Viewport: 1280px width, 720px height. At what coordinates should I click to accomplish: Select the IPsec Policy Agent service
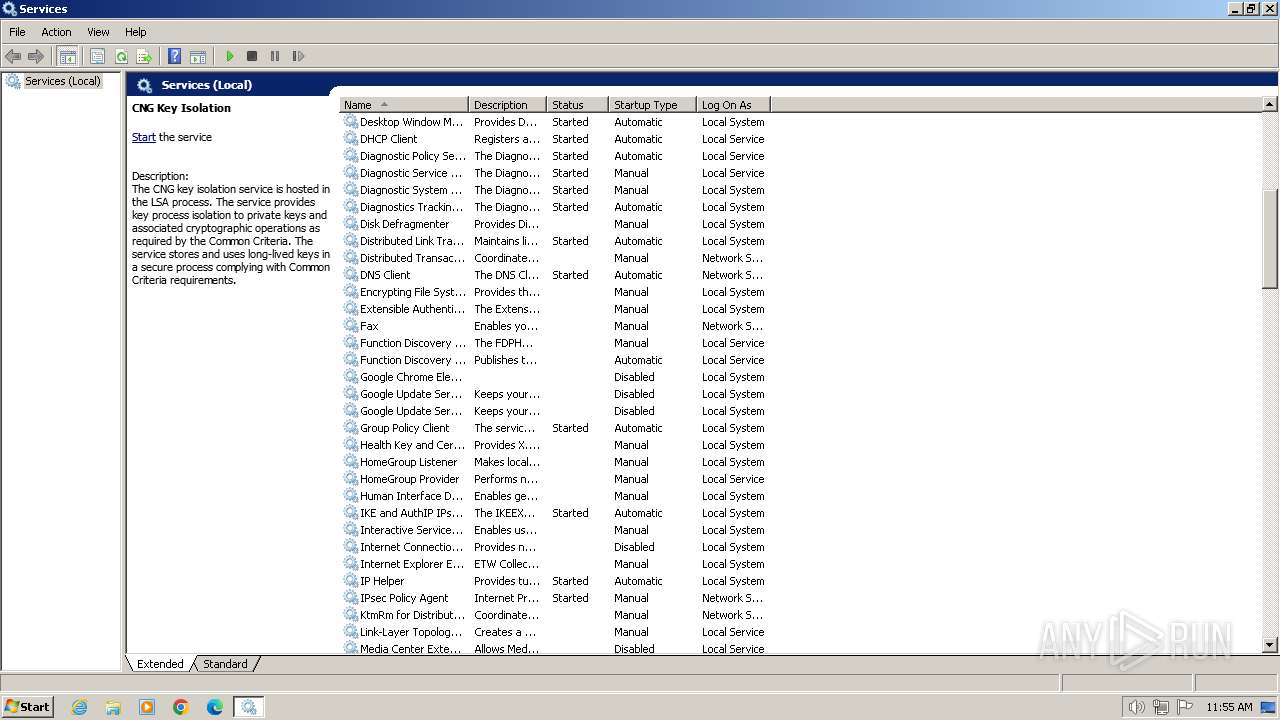[x=555, y=598]
